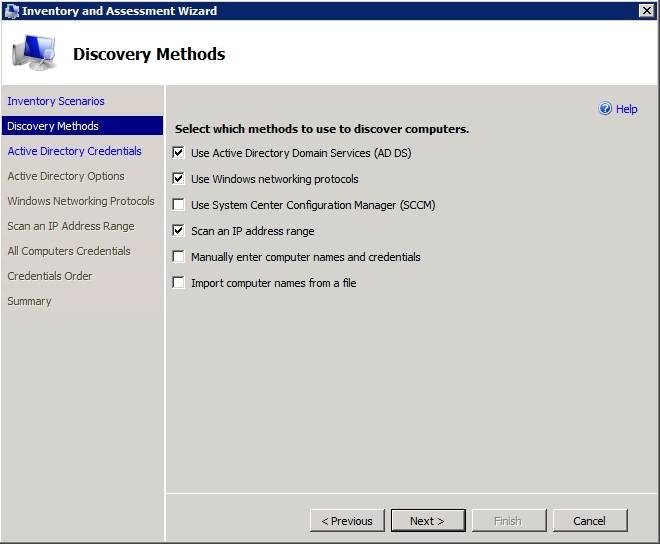Click the blue Help question mark icon
This screenshot has height=545, width=660.
point(605,109)
